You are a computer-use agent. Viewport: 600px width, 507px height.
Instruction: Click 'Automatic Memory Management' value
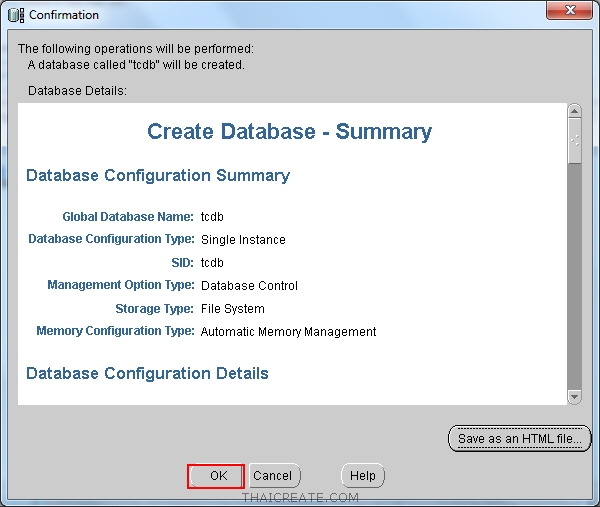click(289, 332)
